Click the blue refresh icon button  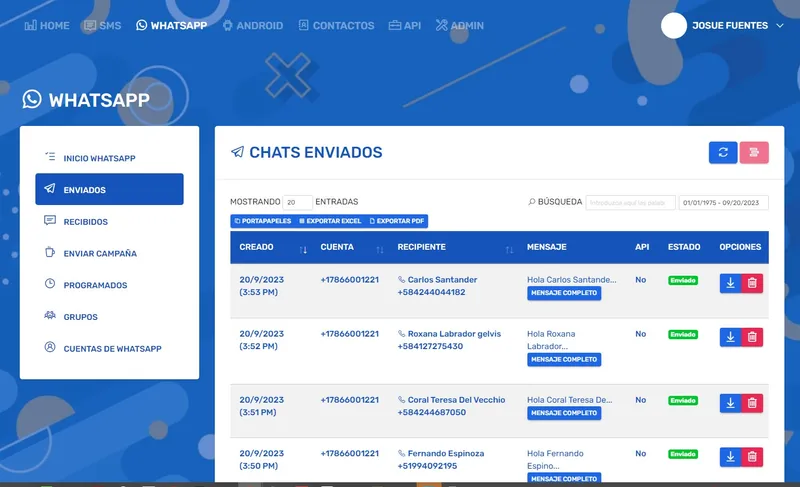click(x=722, y=152)
